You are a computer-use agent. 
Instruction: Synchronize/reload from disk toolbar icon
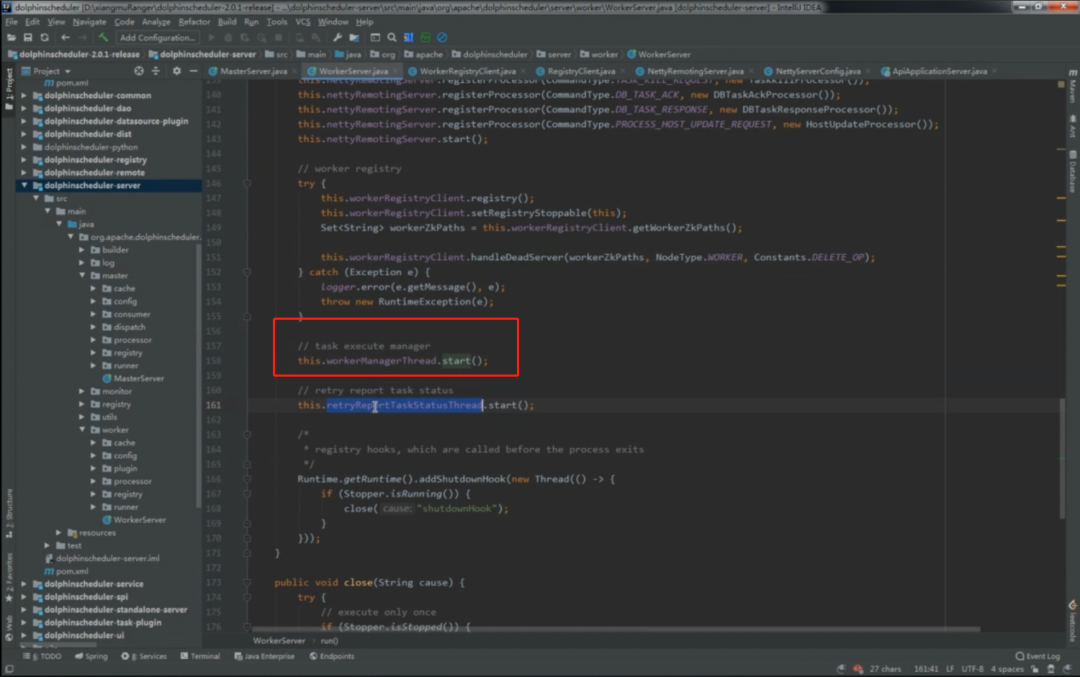(45, 37)
